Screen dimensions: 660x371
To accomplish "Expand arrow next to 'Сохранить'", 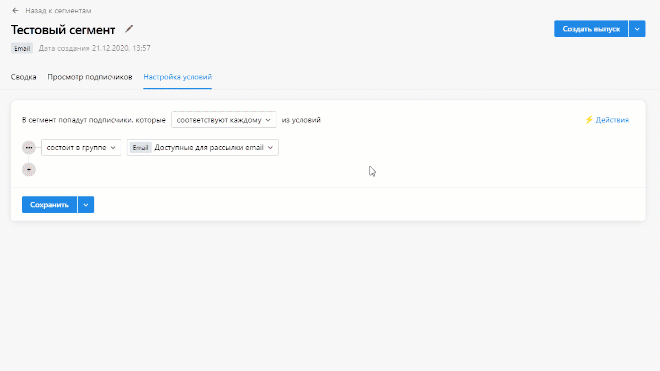I will (86, 205).
